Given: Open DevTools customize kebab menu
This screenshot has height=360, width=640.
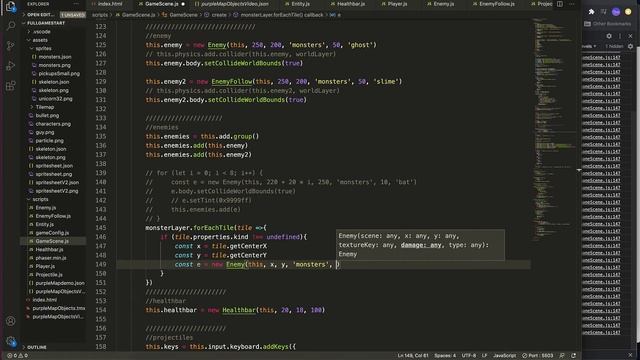Looking at the screenshot, I should pyautogui.click(x=620, y=36).
